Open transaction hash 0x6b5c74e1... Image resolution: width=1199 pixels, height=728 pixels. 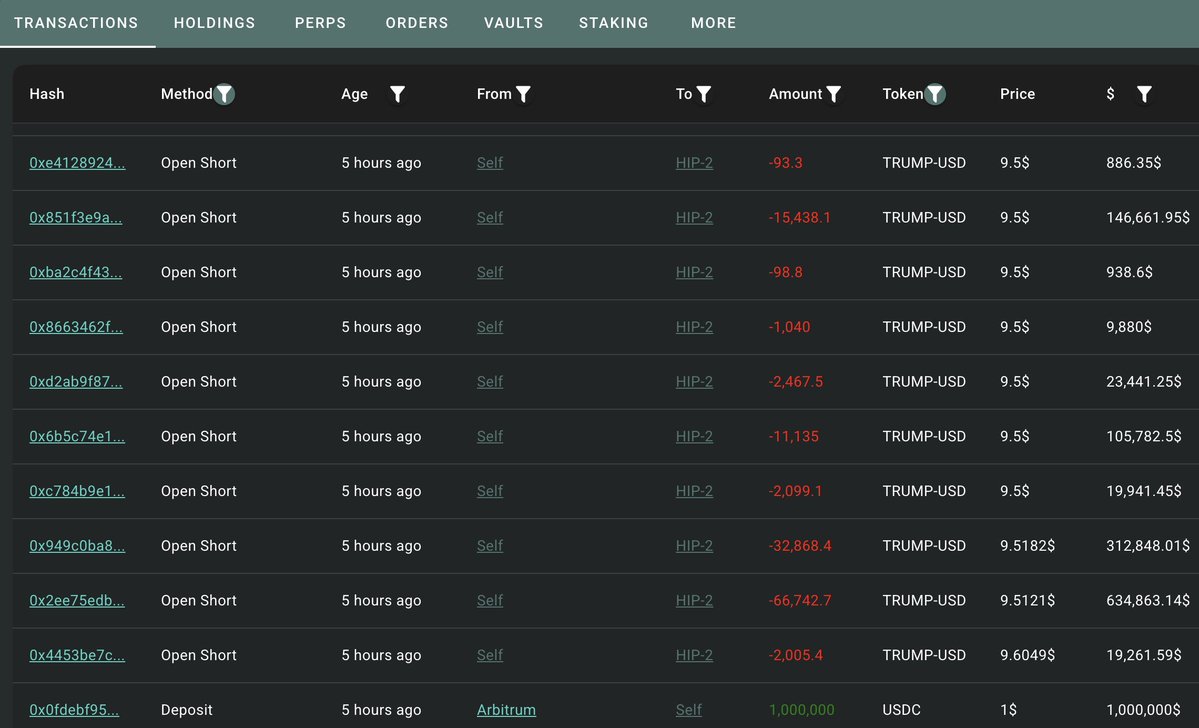(x=77, y=437)
